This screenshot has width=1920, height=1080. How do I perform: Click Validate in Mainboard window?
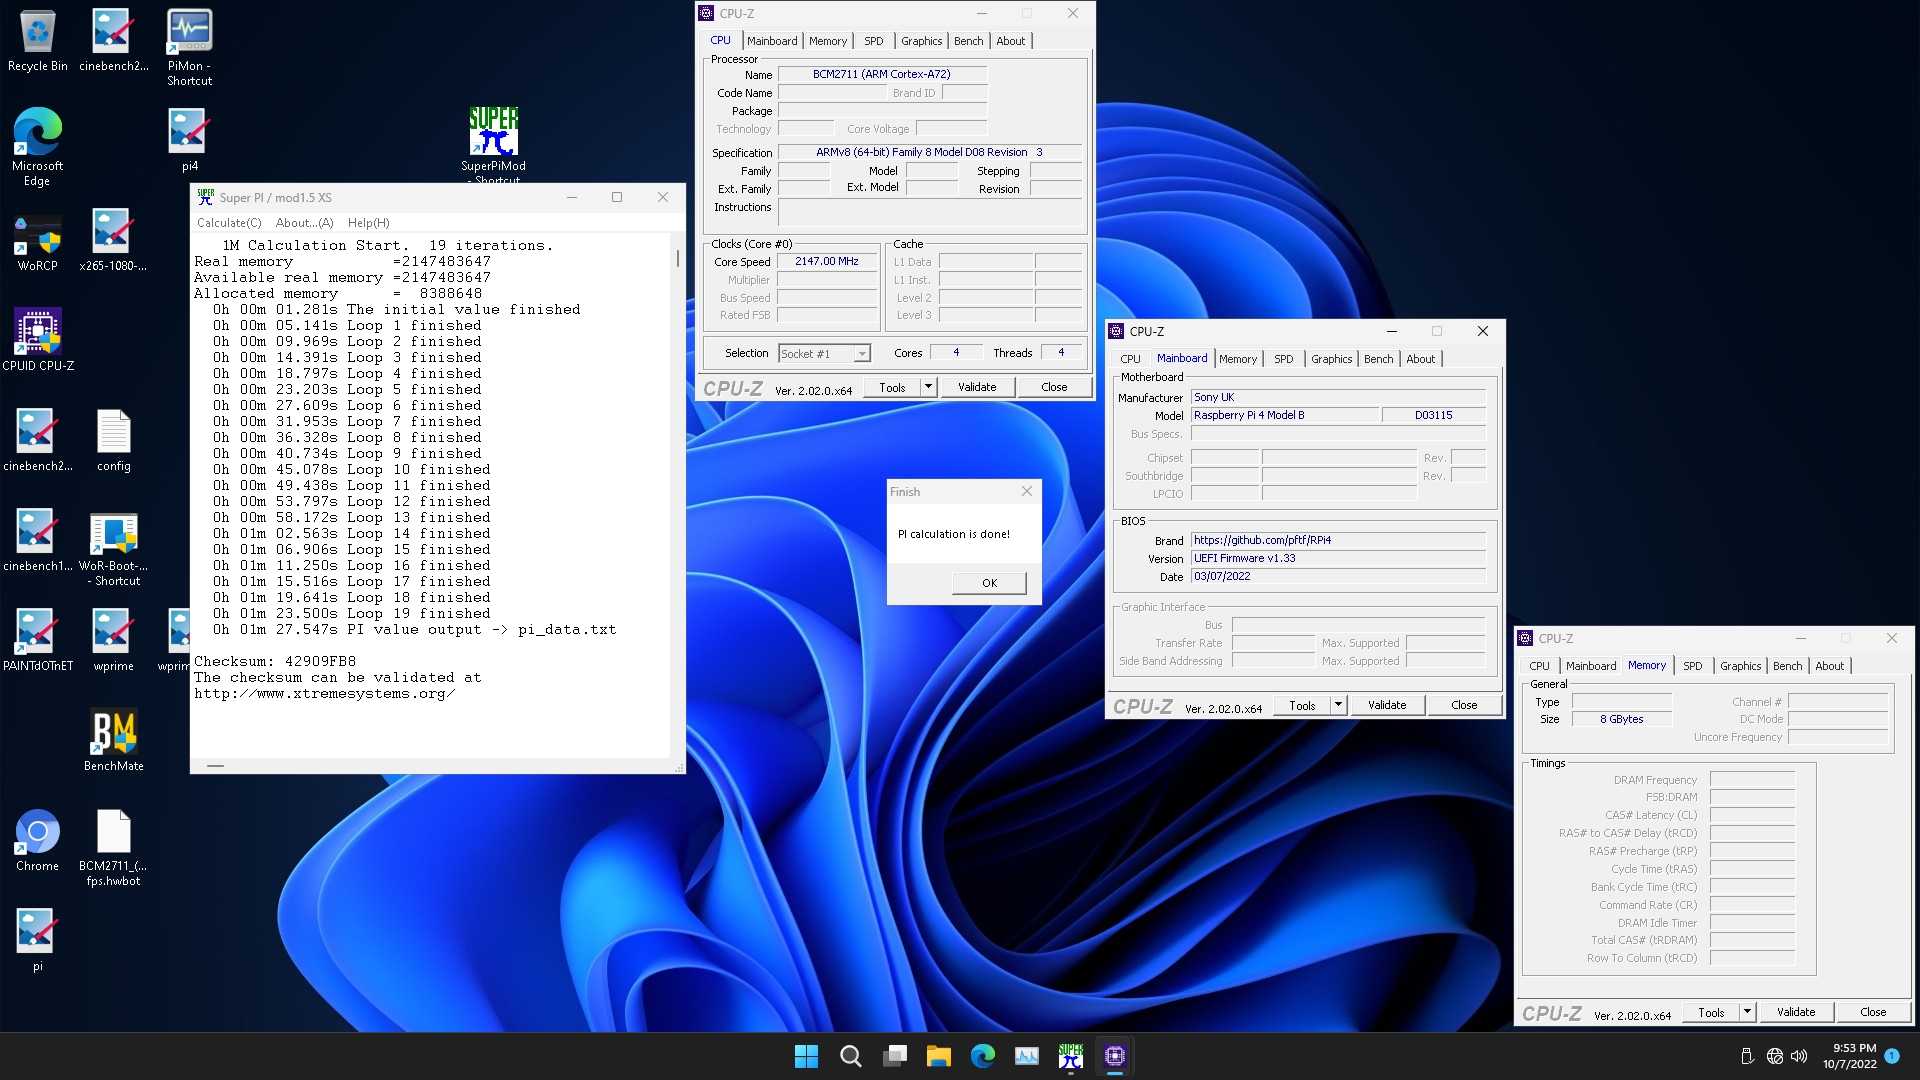pos(1387,705)
